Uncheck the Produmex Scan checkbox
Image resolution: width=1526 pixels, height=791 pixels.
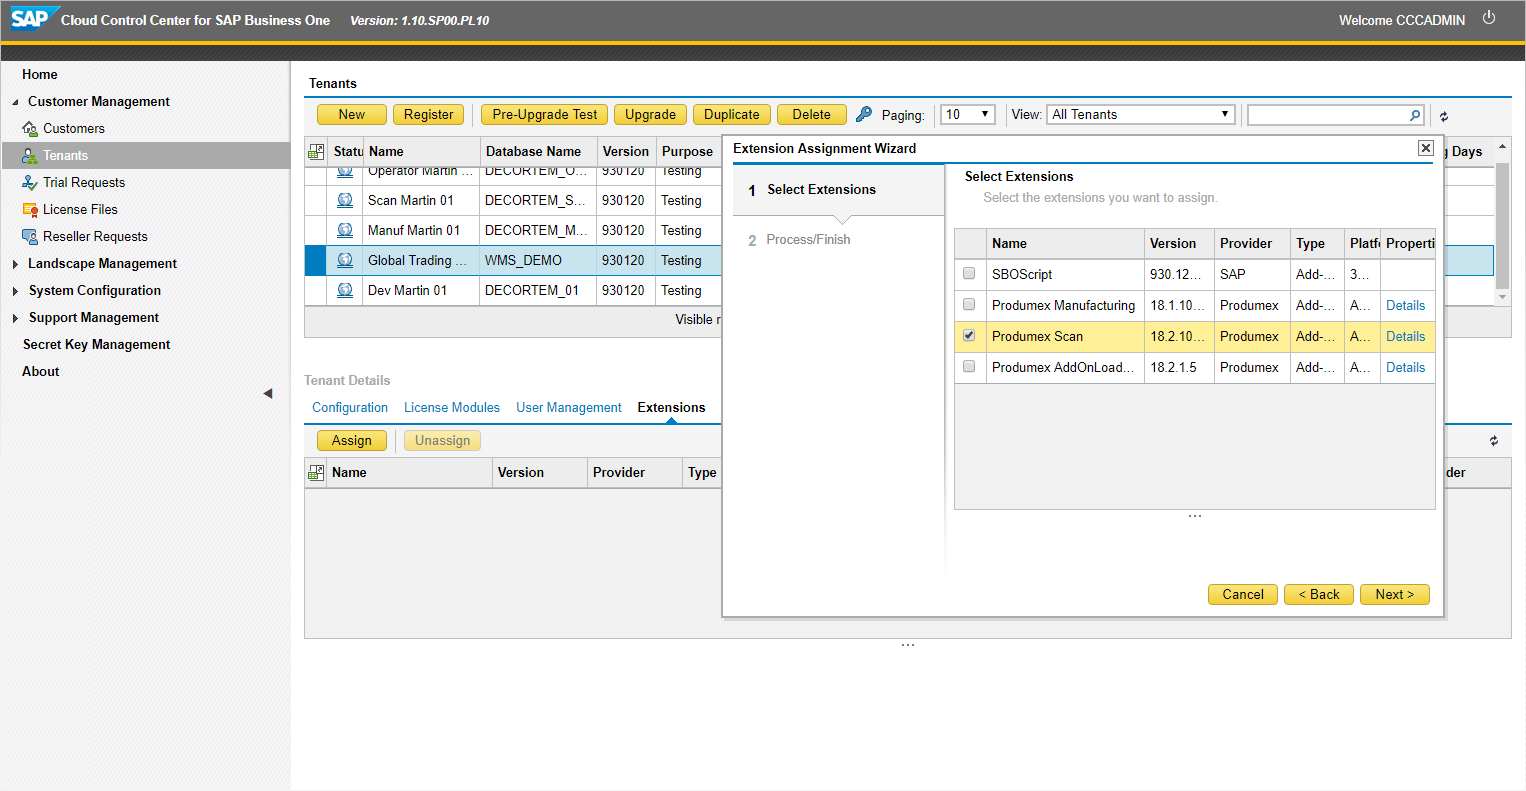(x=969, y=336)
